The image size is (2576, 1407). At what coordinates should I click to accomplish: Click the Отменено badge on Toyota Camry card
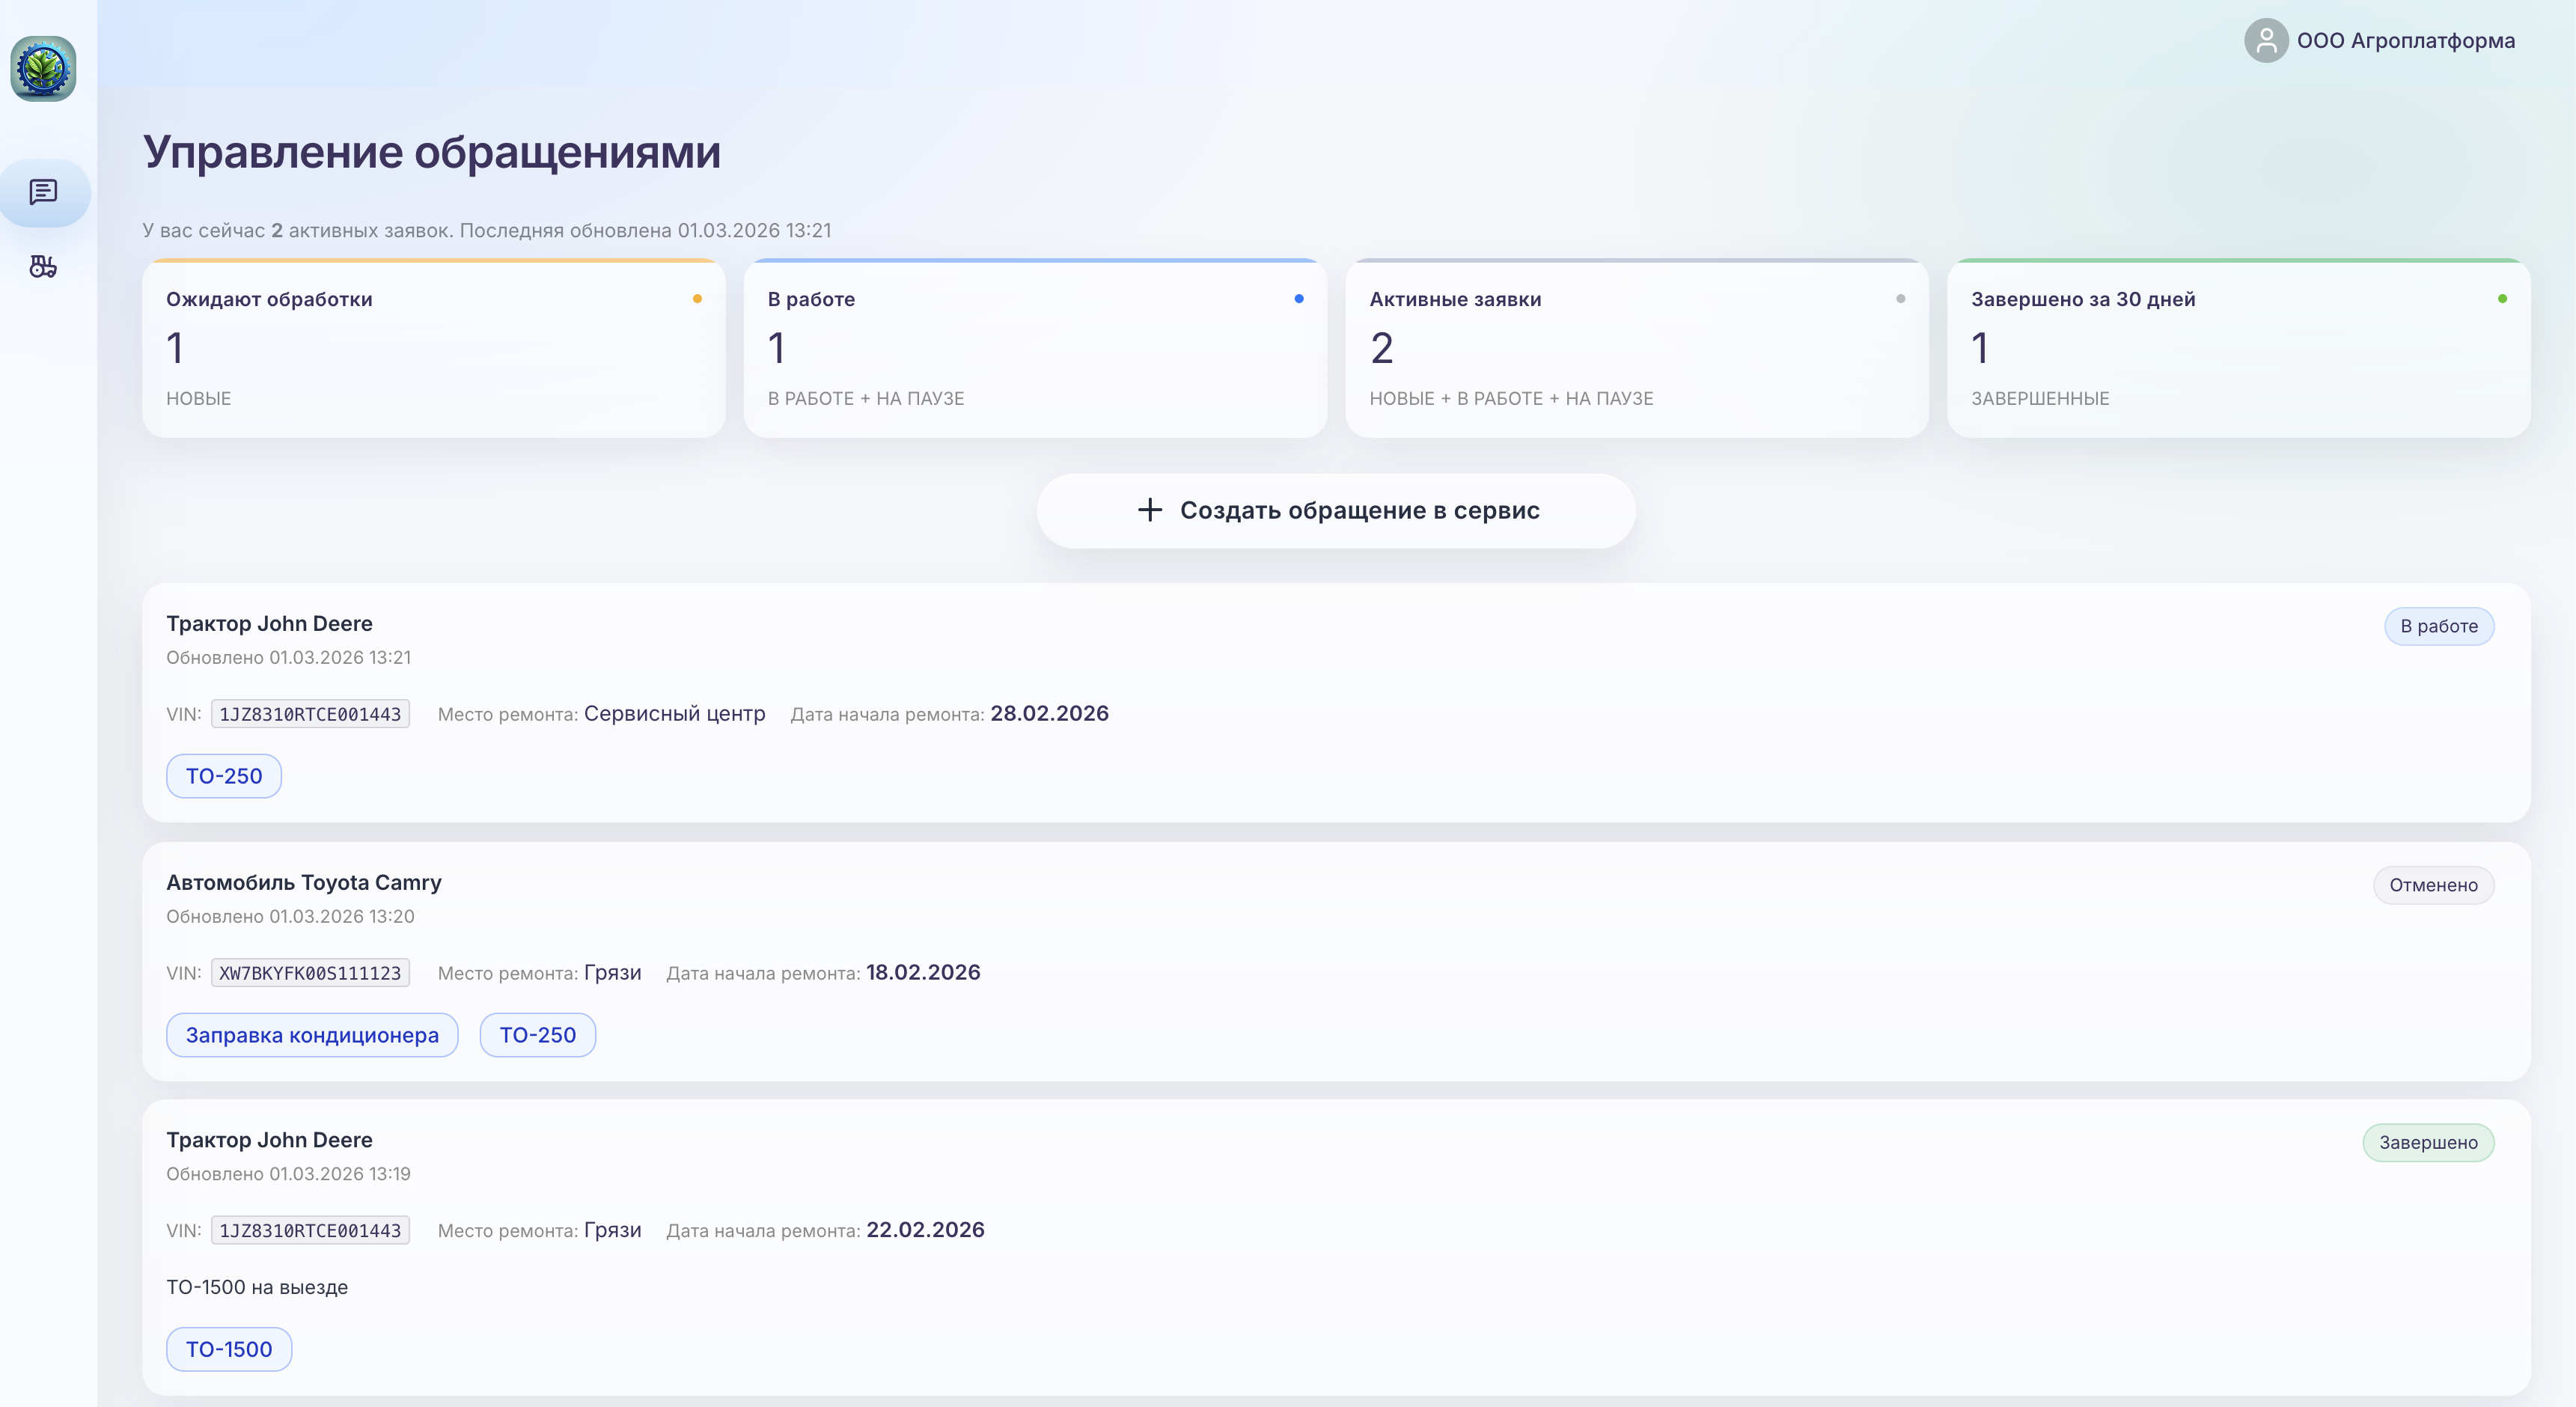tap(2434, 885)
